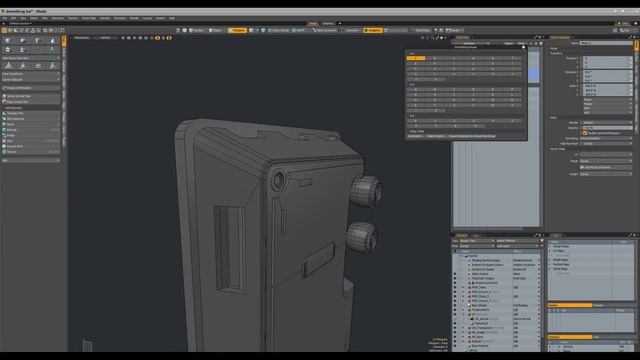Add a Cone primitive from tool panel
The height and width of the screenshot is (360, 640).
(x=52, y=40)
